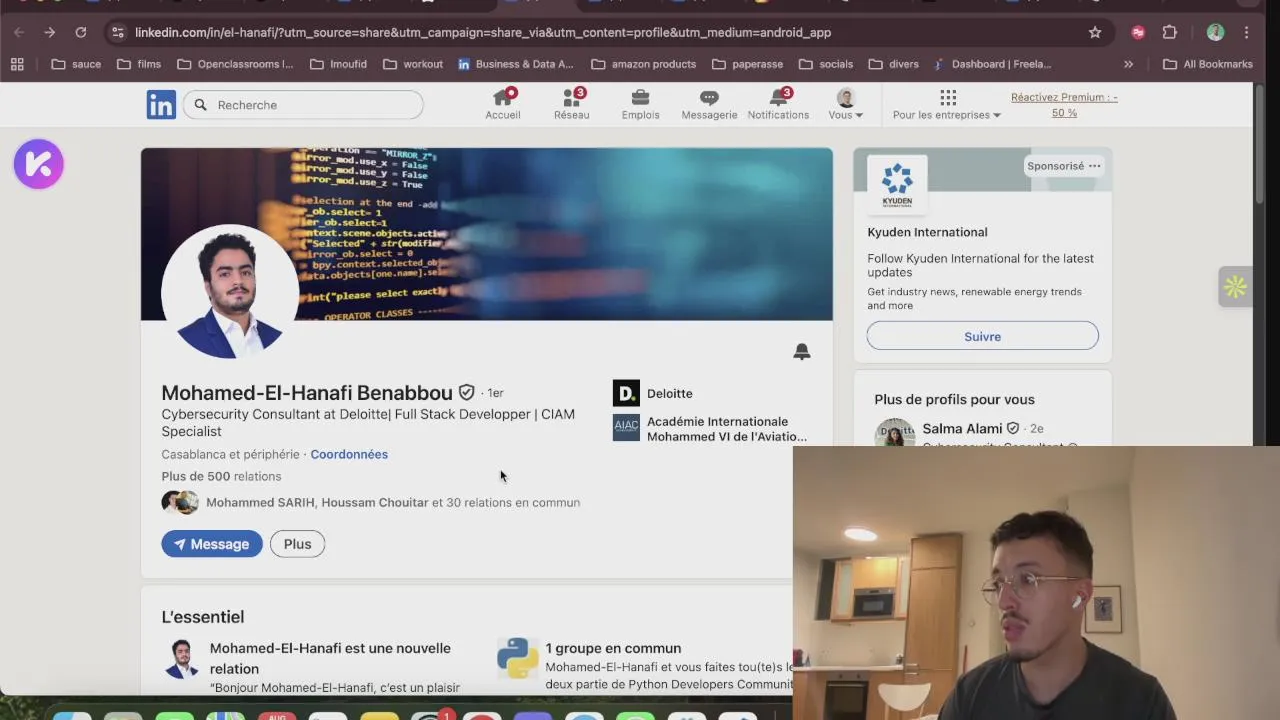Click the address bar URL
This screenshot has height=720, width=1280.
pos(483,32)
